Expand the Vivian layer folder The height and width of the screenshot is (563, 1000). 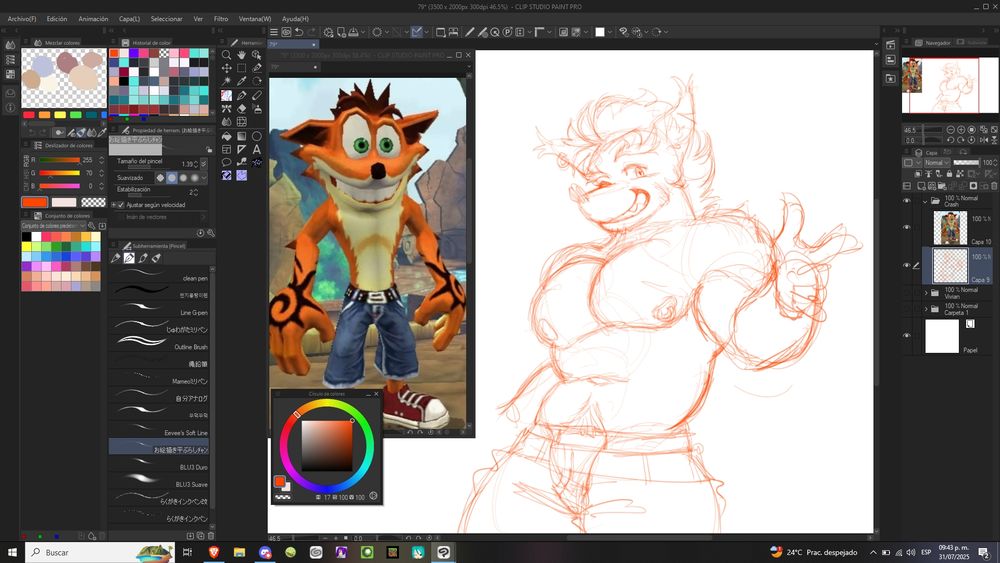pyautogui.click(x=926, y=293)
